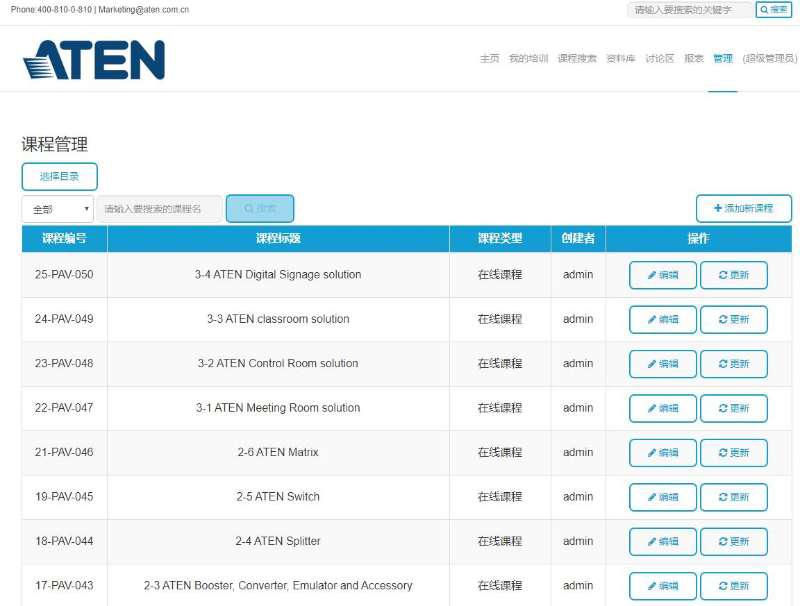This screenshot has height=606, width=800.
Task: Click course number 24-PAV-049
Action: pyautogui.click(x=64, y=319)
